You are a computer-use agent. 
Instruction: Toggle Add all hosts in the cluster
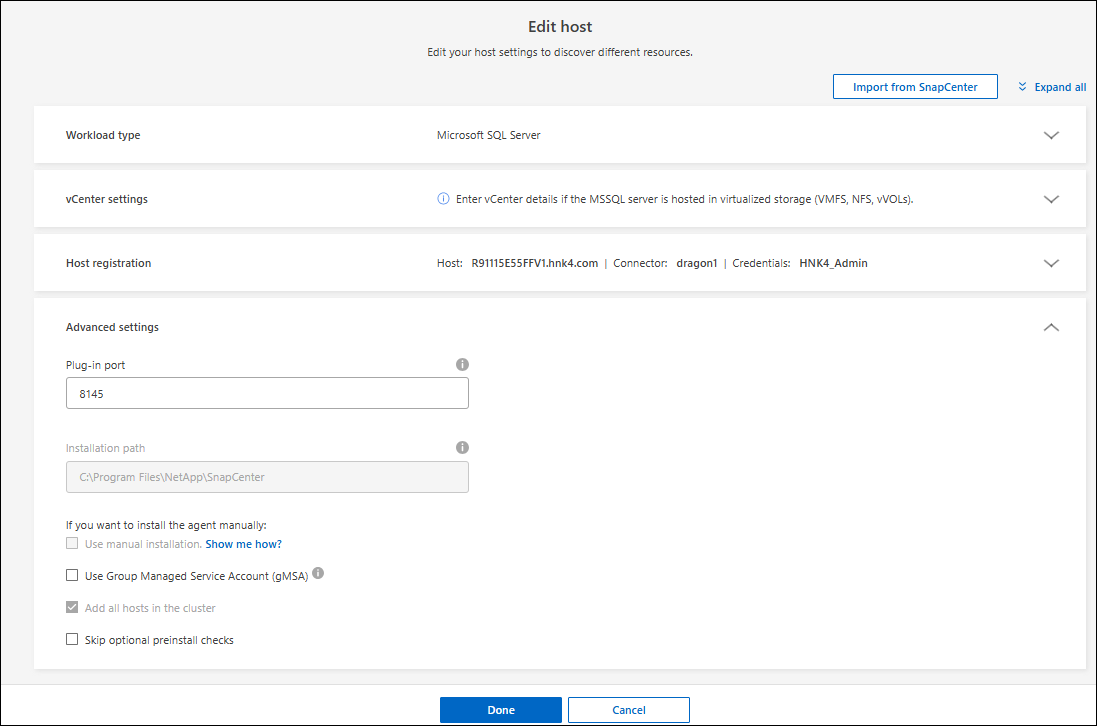[x=72, y=607]
